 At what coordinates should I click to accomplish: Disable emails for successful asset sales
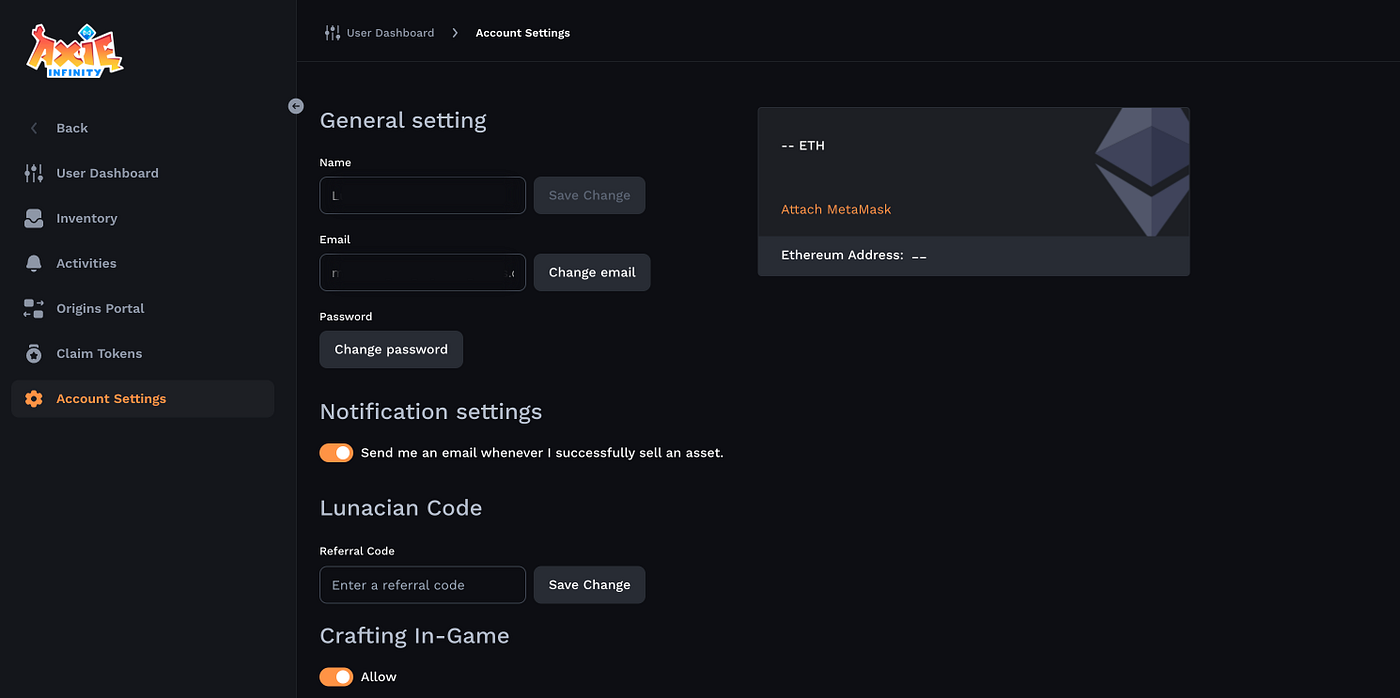[336, 452]
